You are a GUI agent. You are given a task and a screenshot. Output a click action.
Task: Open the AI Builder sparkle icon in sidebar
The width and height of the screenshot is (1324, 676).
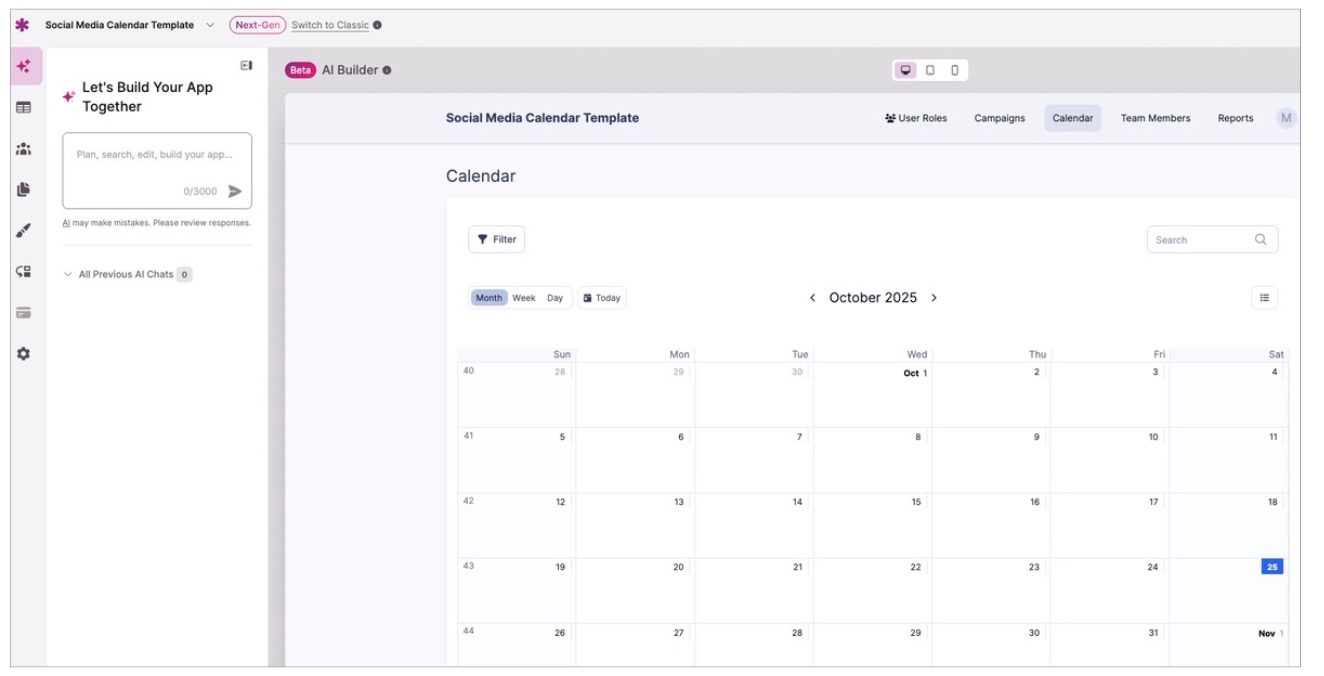pos(24,66)
